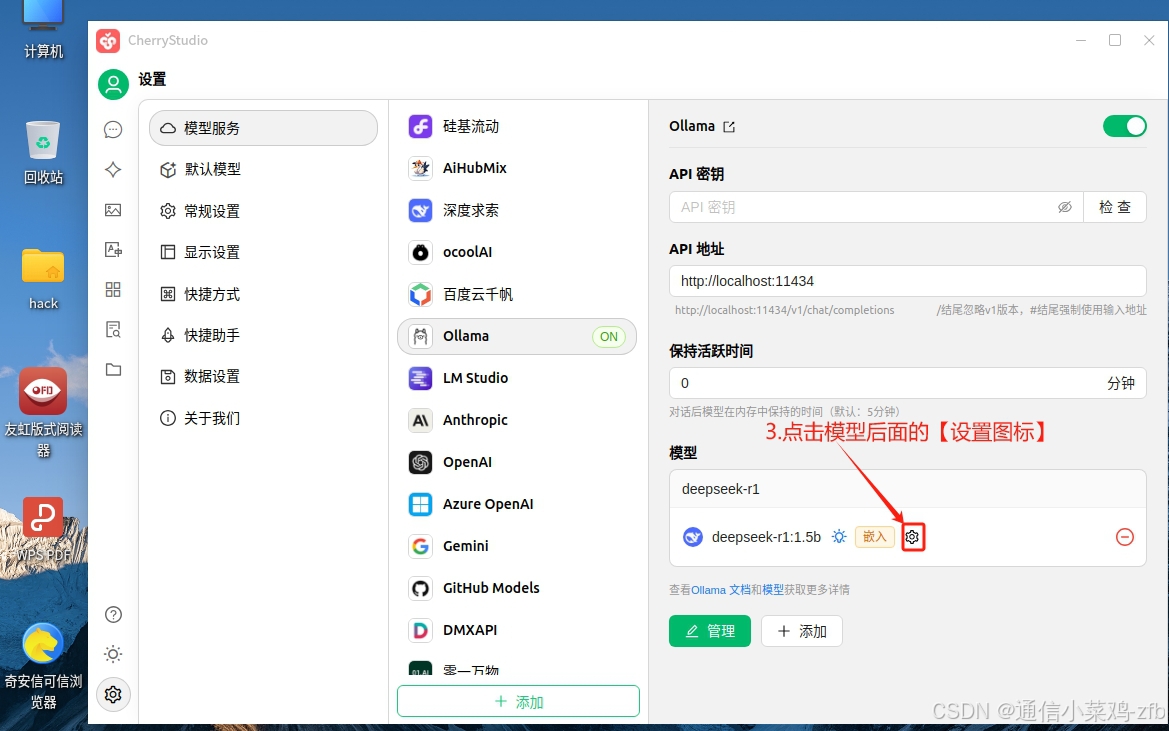Click the reasoning sun icon beside deepseek-r1:1.5b
The image size is (1169, 731).
pyautogui.click(x=839, y=537)
